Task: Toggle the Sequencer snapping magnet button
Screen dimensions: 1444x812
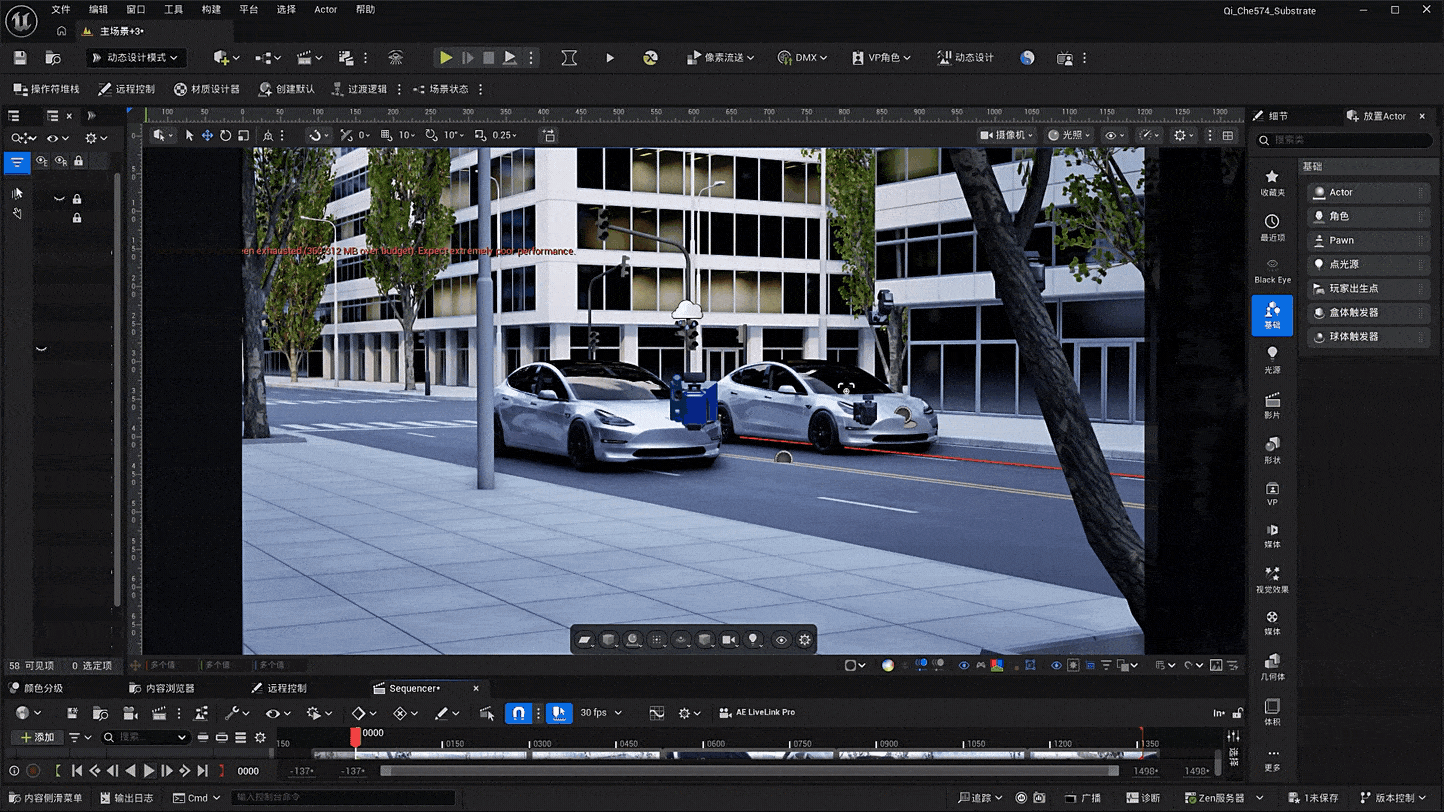Action: (518, 713)
